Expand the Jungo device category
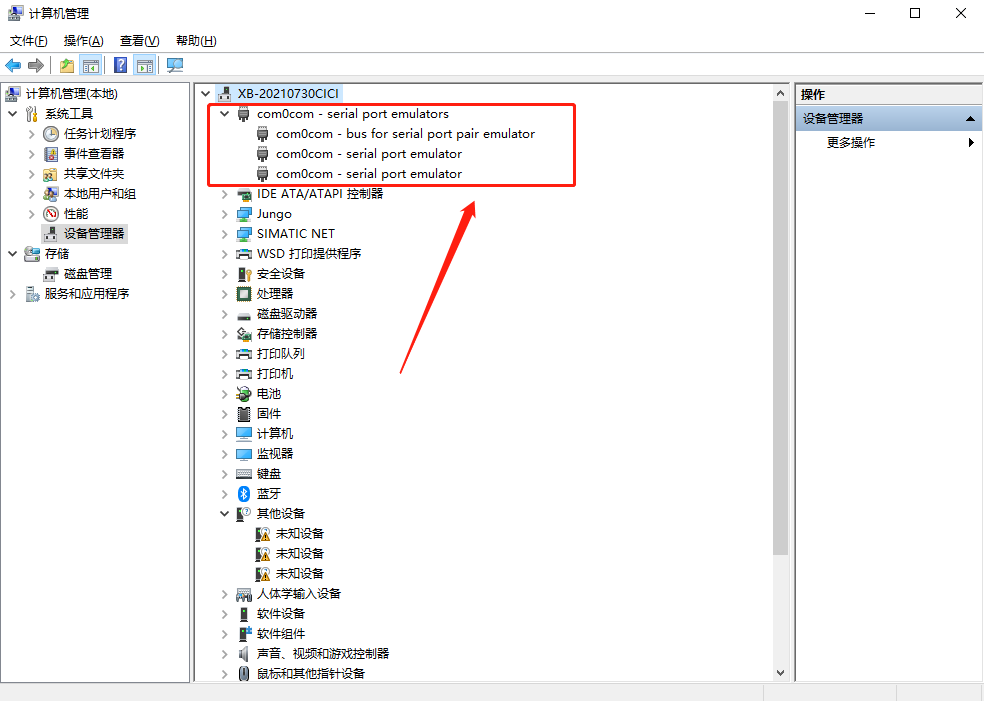Viewport: 984px width, 701px height. coord(224,214)
